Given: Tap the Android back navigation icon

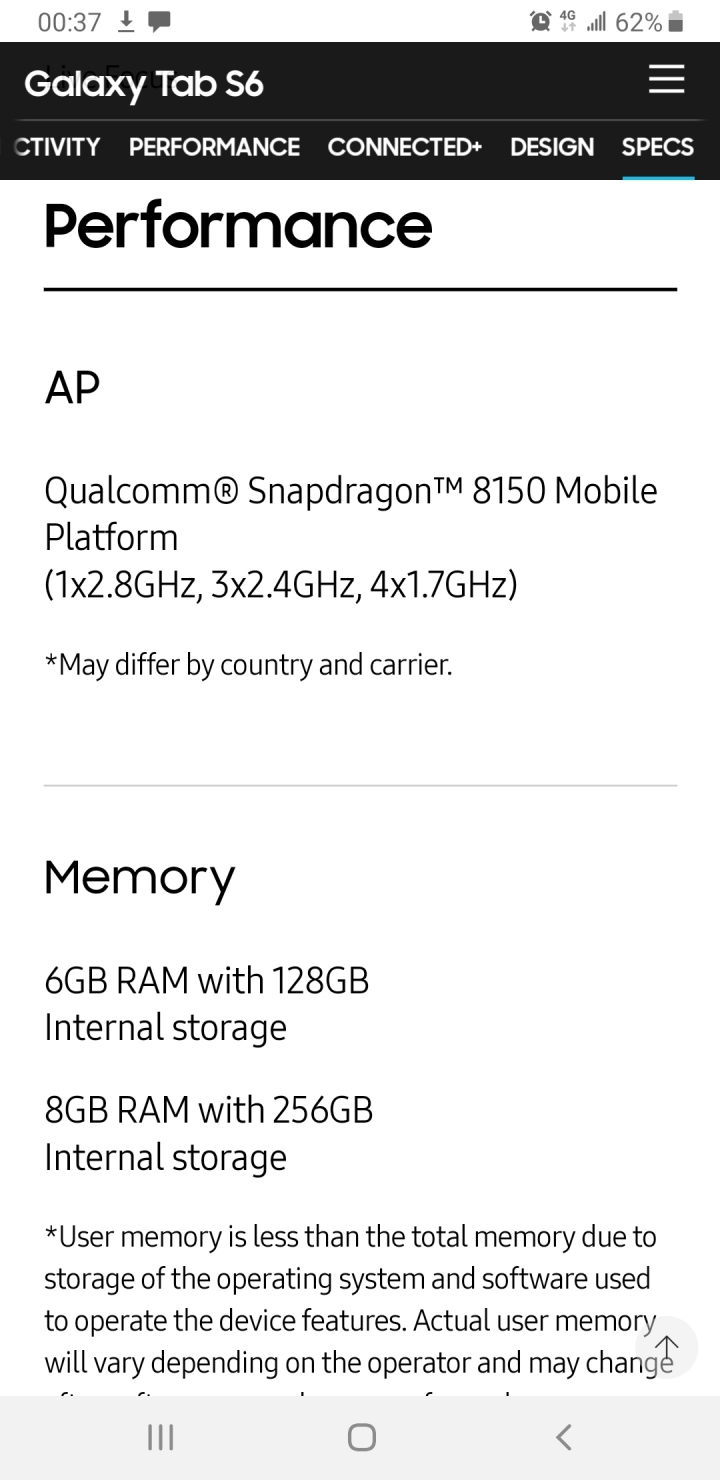Looking at the screenshot, I should pyautogui.click(x=564, y=1438).
